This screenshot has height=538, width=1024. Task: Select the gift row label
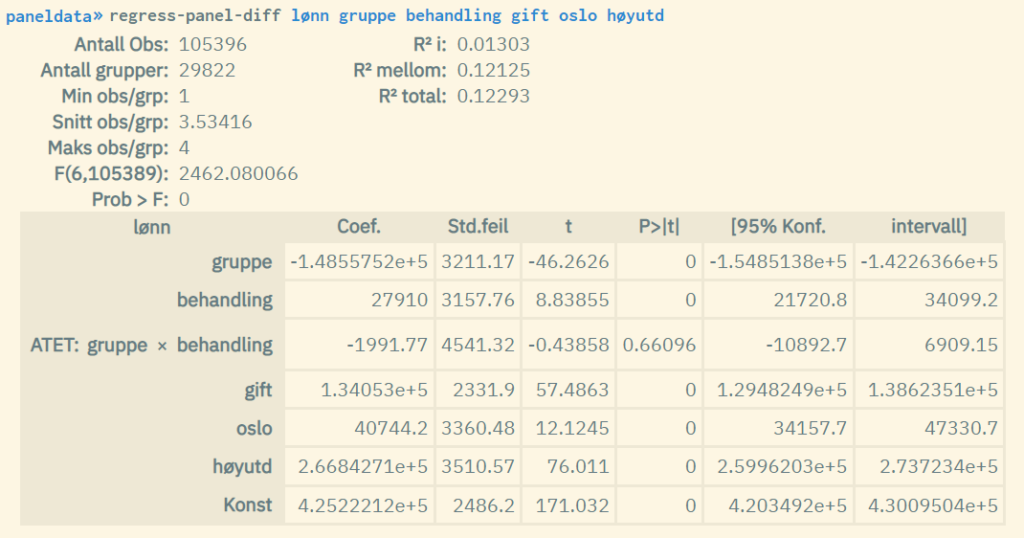pos(256,390)
